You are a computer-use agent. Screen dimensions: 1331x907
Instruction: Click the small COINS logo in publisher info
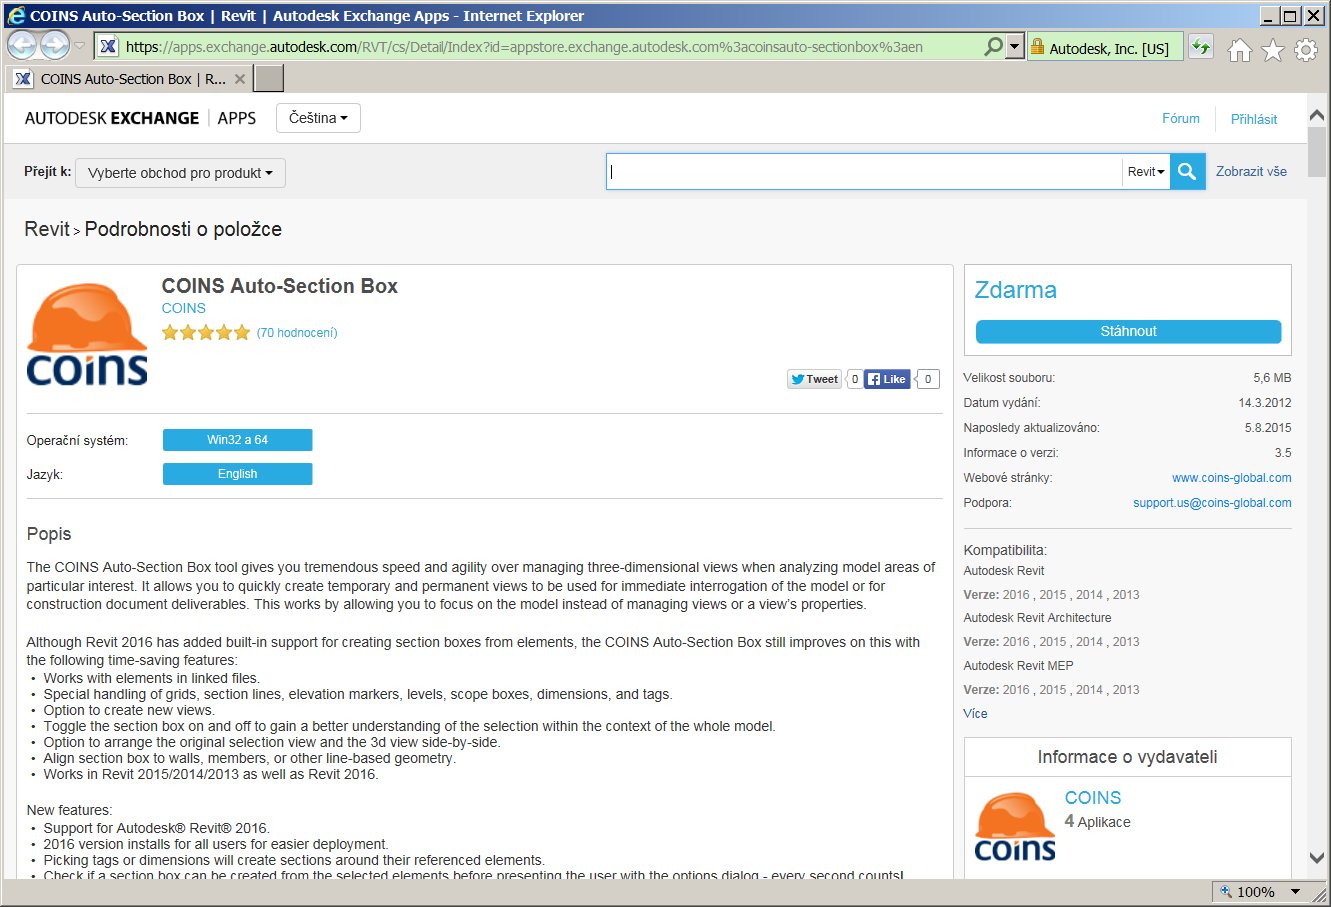pyautogui.click(x=1015, y=826)
